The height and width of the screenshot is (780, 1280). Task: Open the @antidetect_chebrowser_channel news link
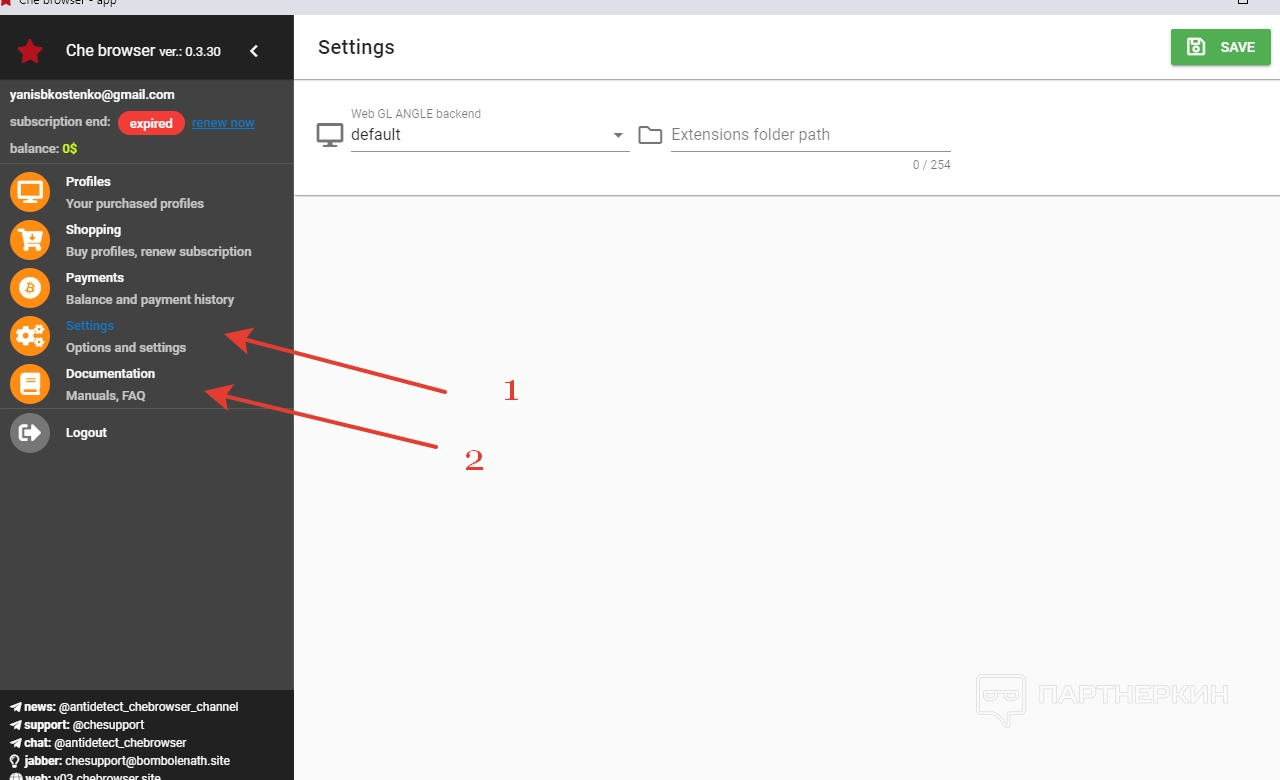[x=148, y=707]
